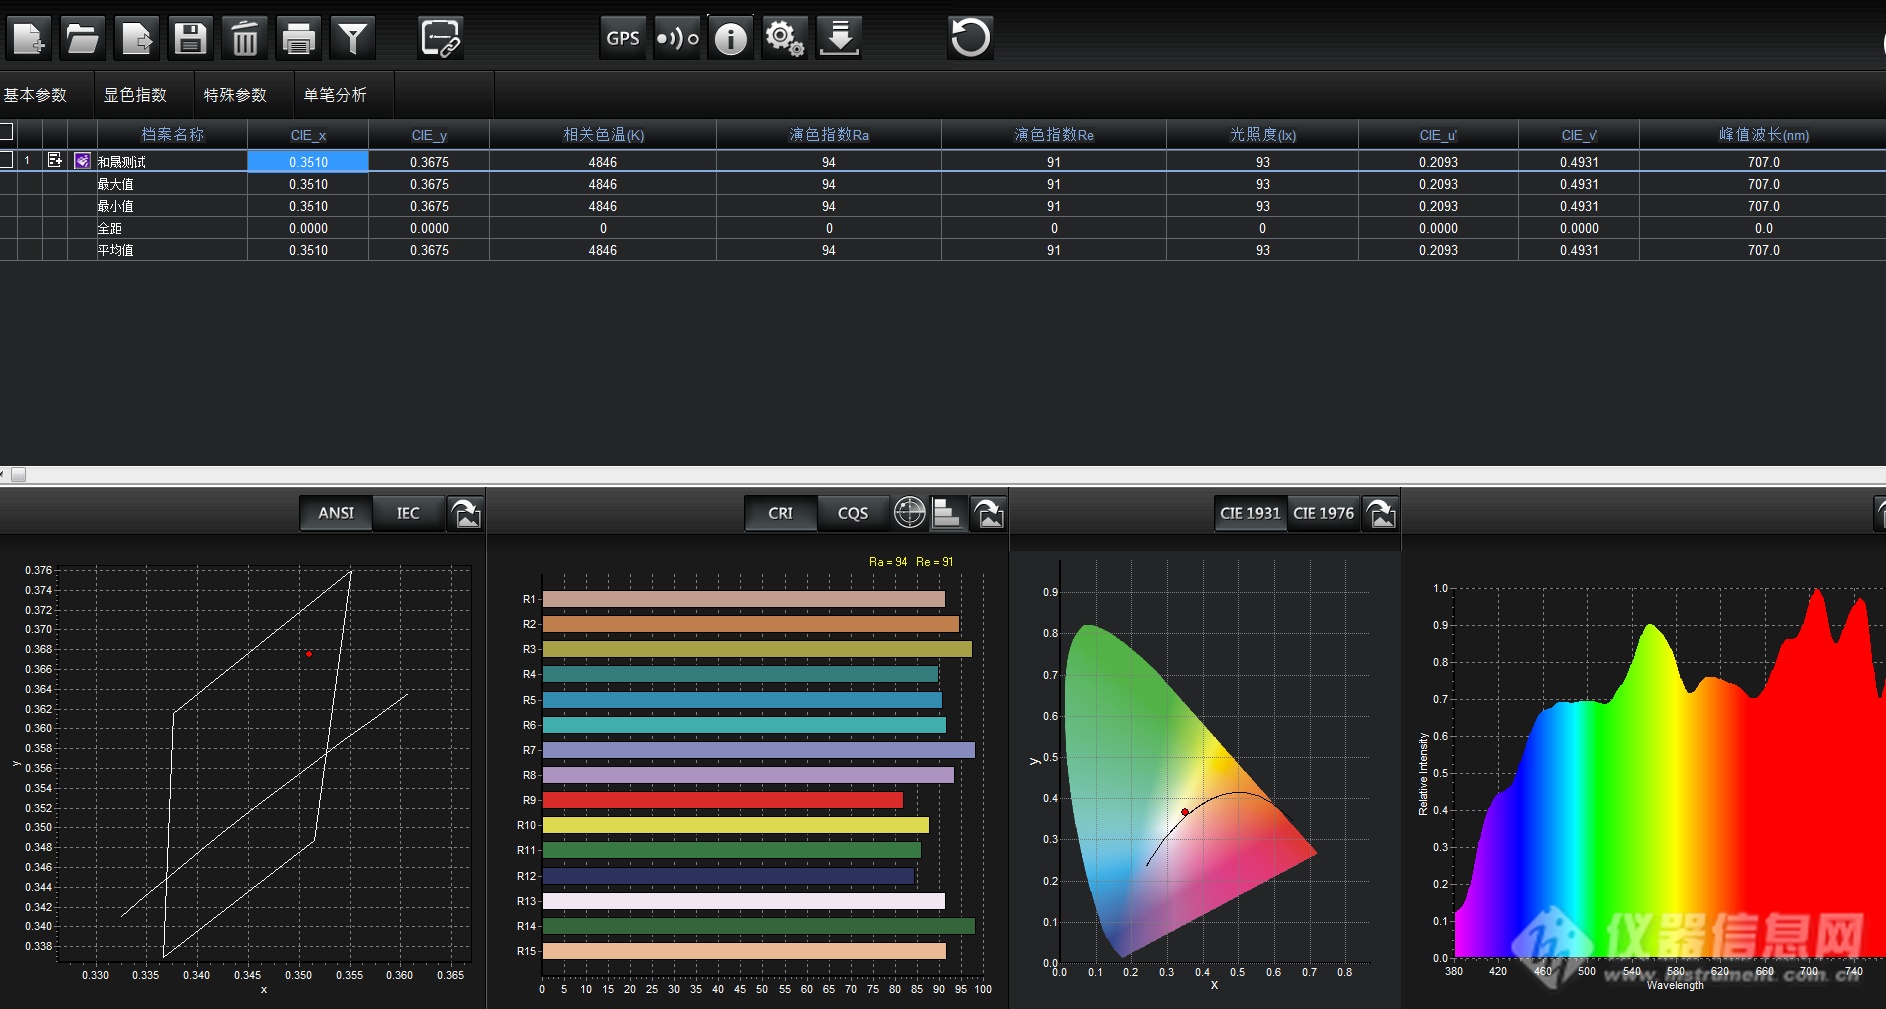Image resolution: width=1886 pixels, height=1009 pixels.
Task: Click the circular refresh arrow icon
Action: 970,38
